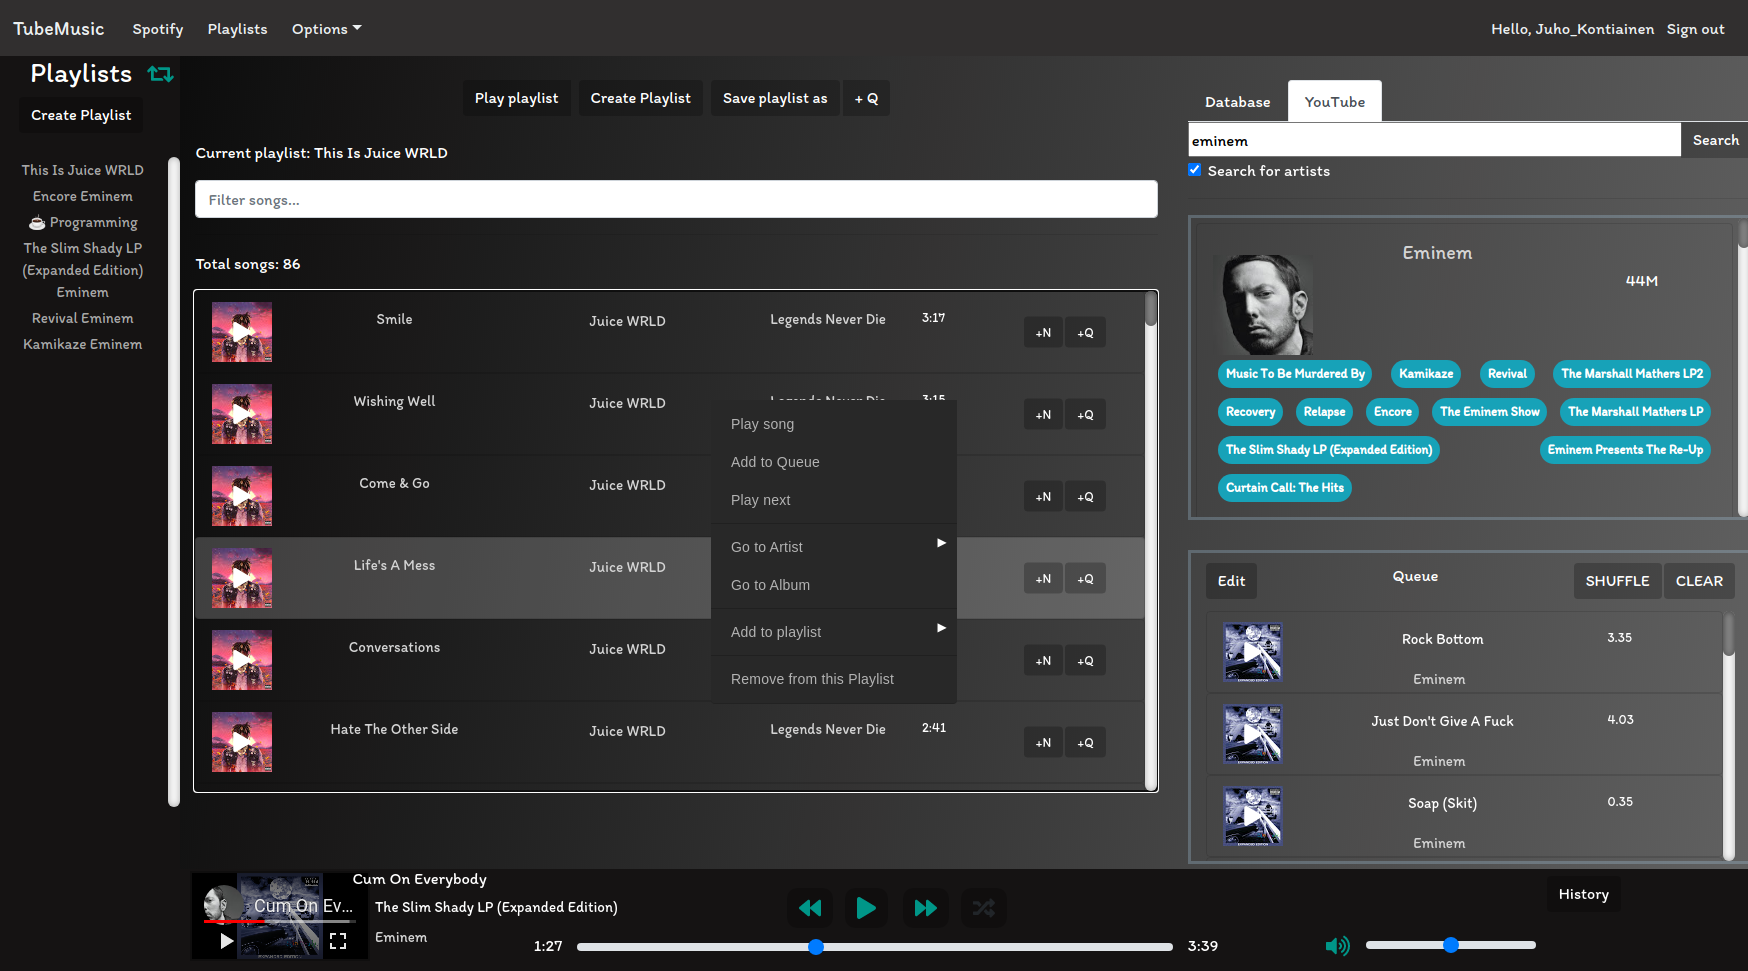The width and height of the screenshot is (1748, 971).
Task: Click the queue Edit button
Action: [x=1231, y=581]
